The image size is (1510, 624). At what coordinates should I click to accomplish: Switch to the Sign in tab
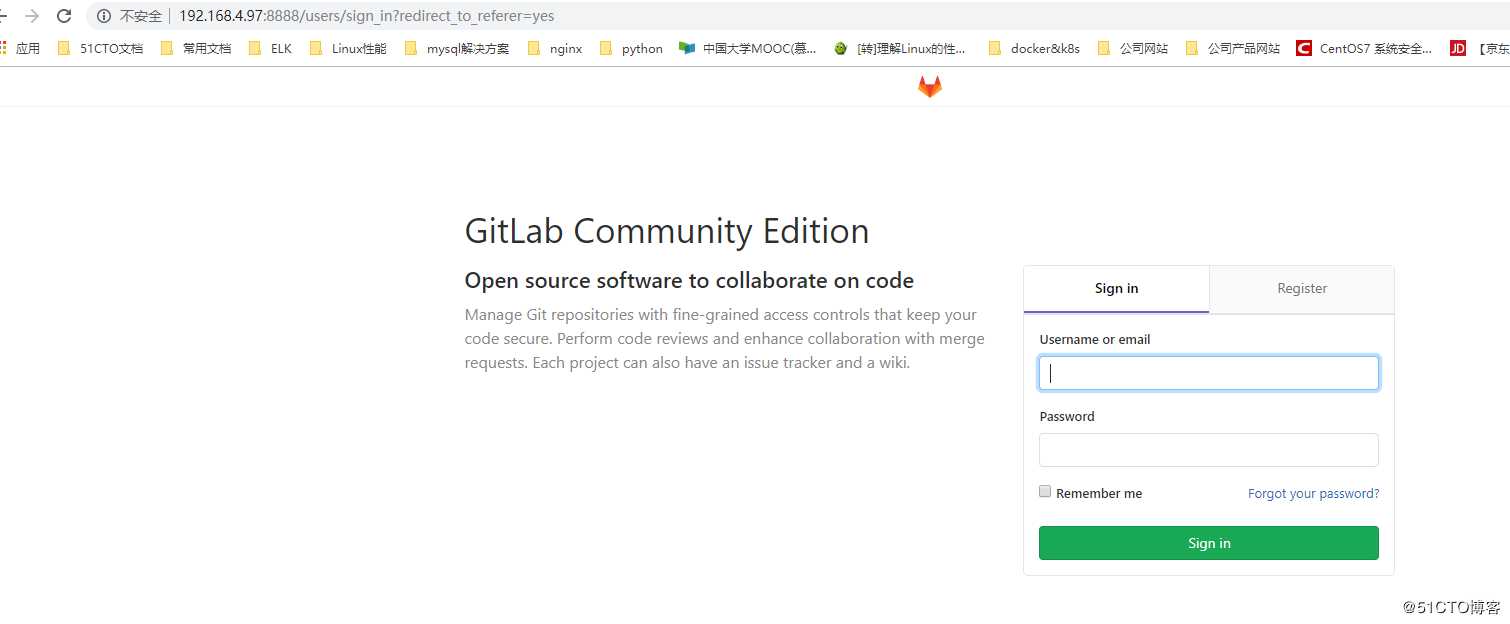click(x=1116, y=289)
